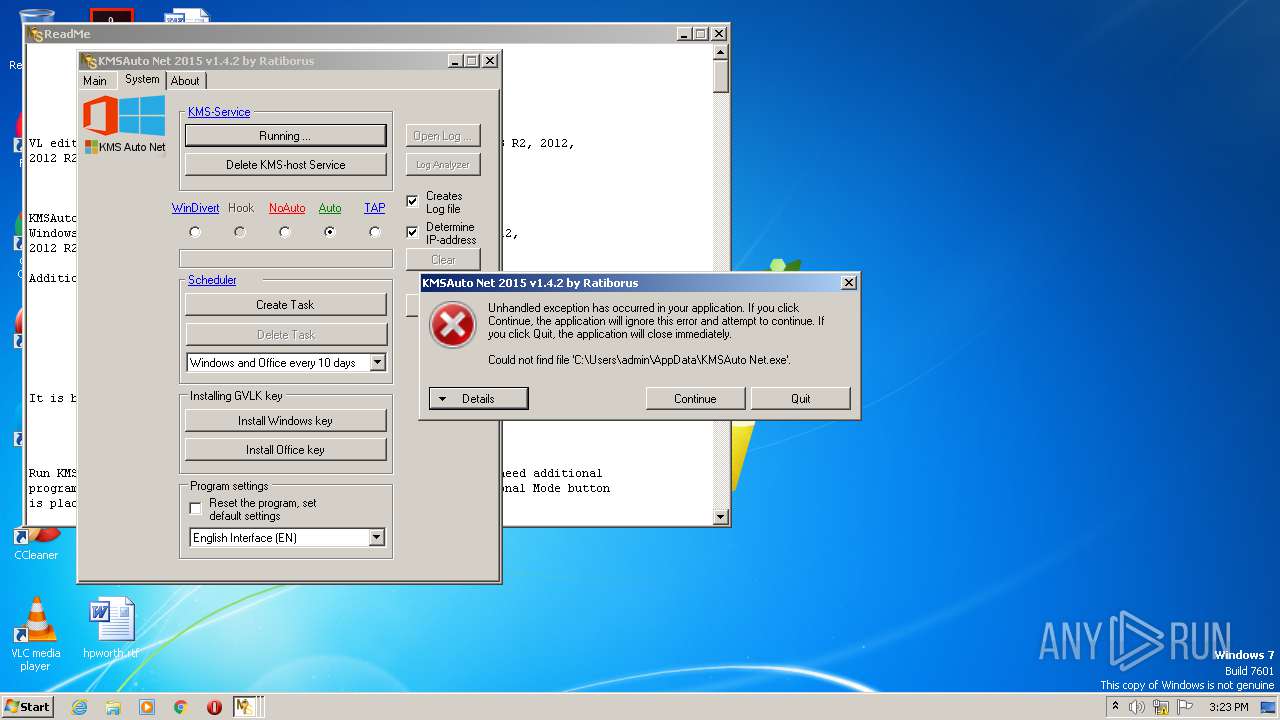The height and width of the screenshot is (720, 1280).
Task: Switch to the About tab
Action: (x=185, y=81)
